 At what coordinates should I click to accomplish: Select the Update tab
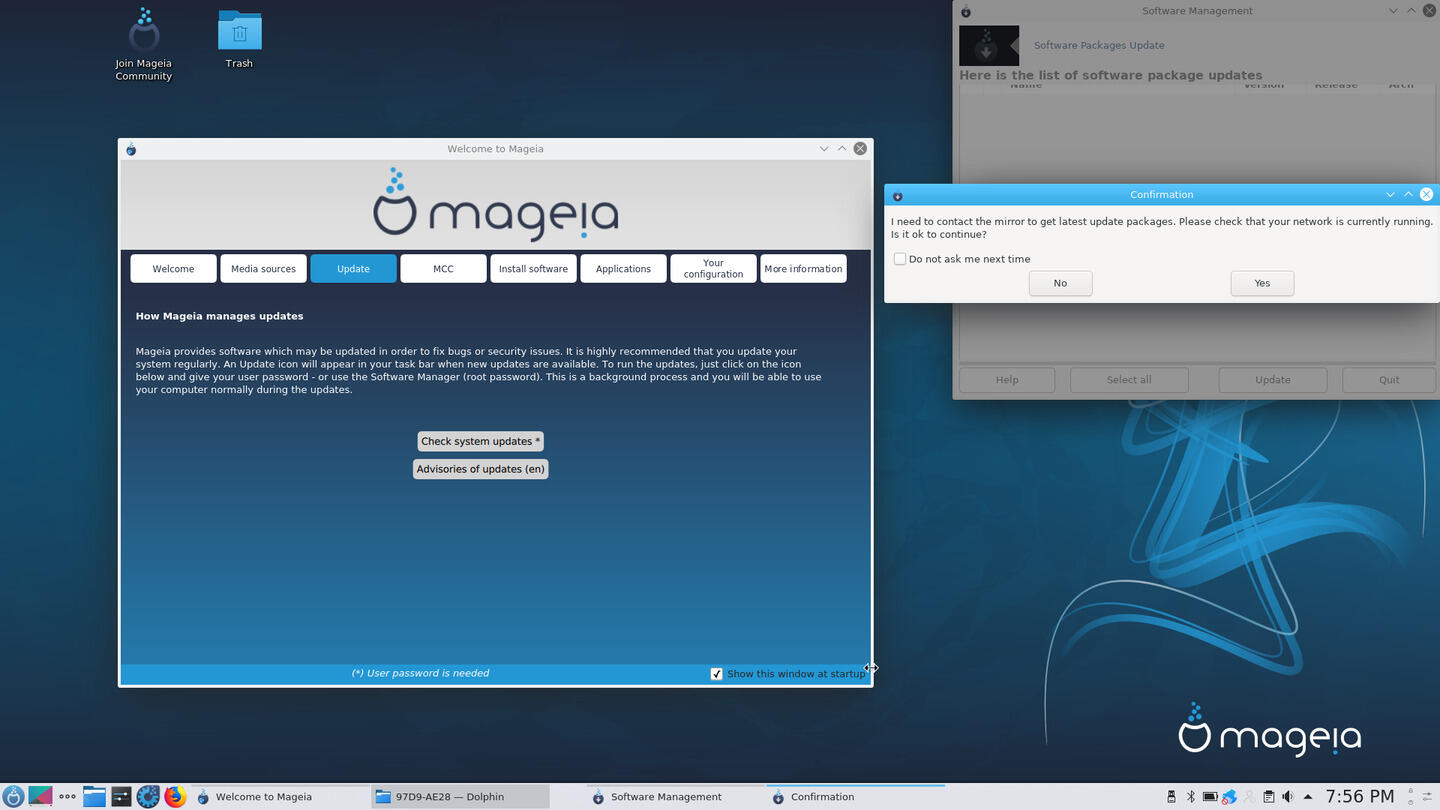coord(353,269)
